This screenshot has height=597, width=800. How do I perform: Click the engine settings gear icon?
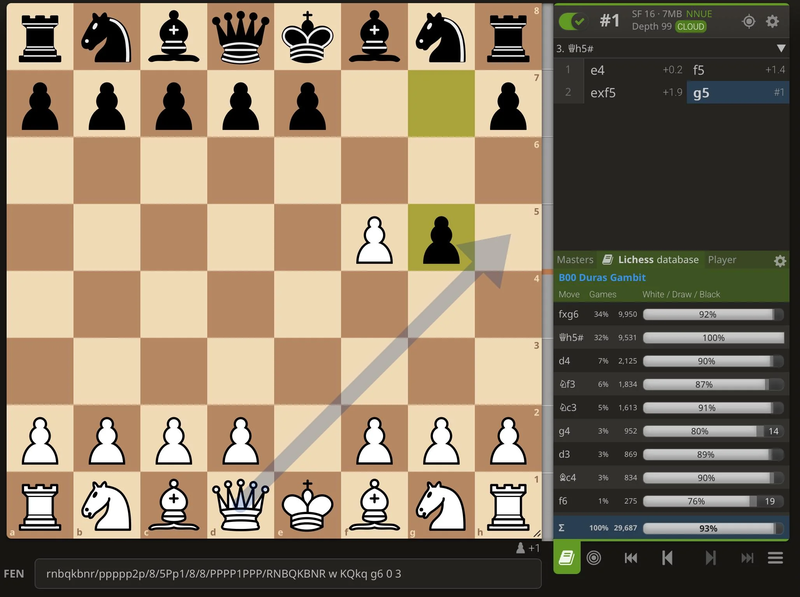tap(772, 21)
